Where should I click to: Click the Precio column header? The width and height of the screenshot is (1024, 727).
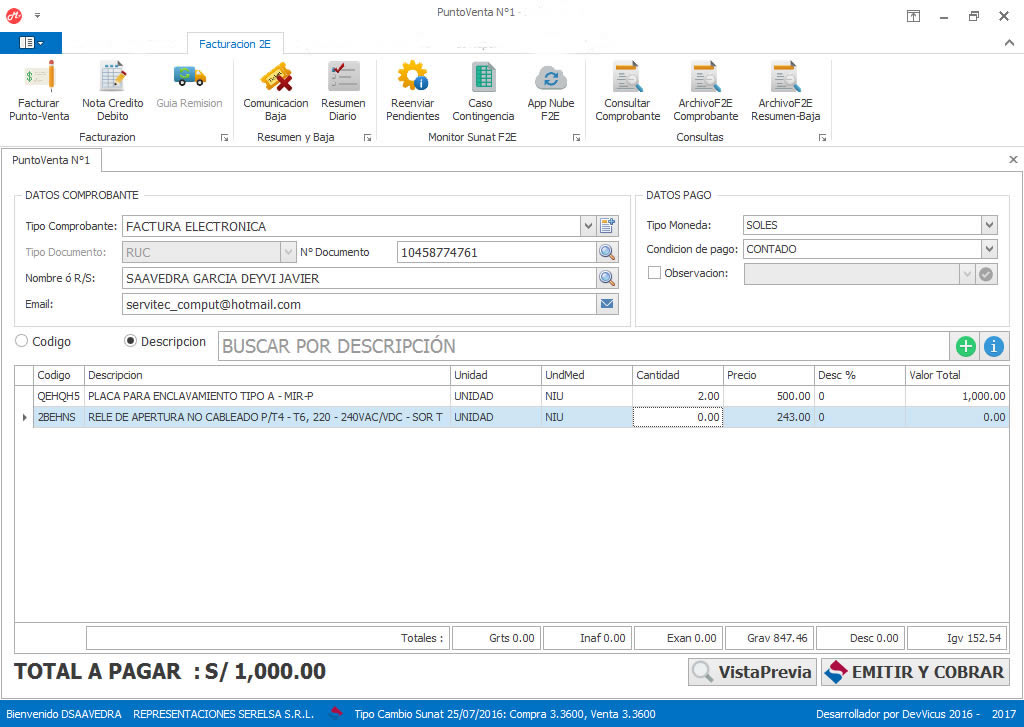pos(768,375)
